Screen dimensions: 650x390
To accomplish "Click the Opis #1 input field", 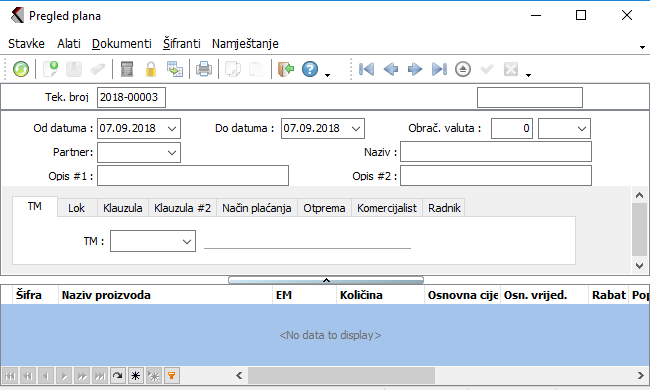I will 193,176.
